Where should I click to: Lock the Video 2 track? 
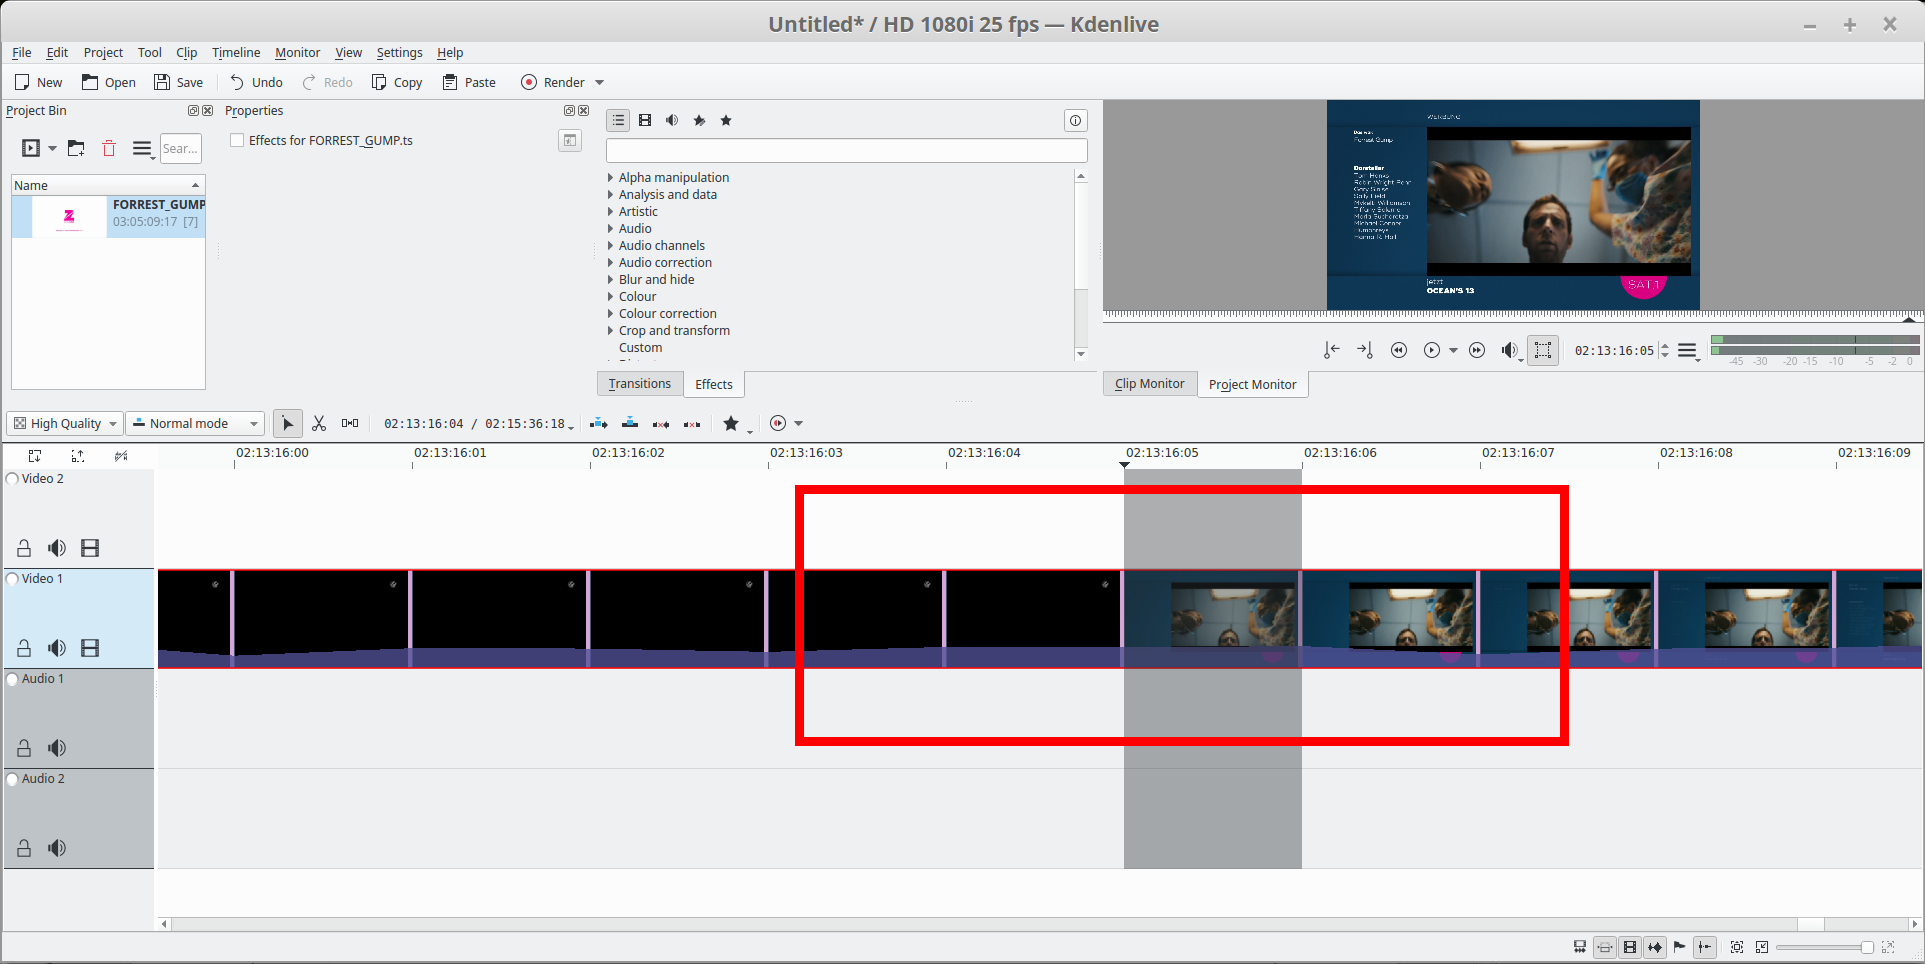[24, 548]
